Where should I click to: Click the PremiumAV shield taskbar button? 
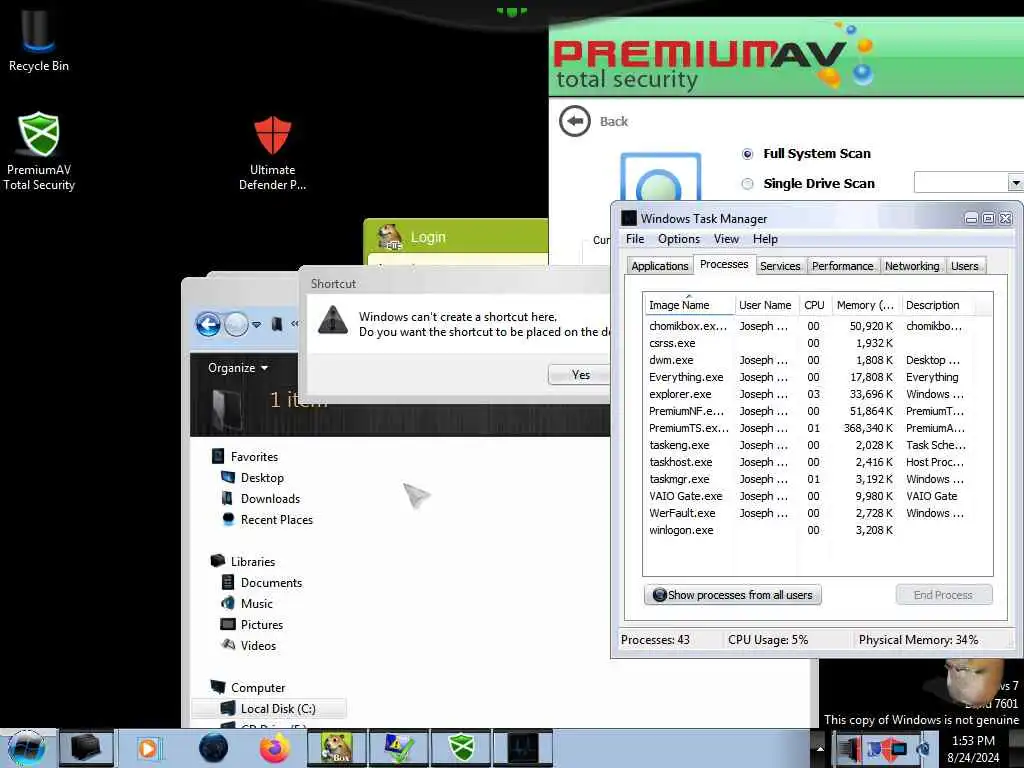pyautogui.click(x=462, y=748)
